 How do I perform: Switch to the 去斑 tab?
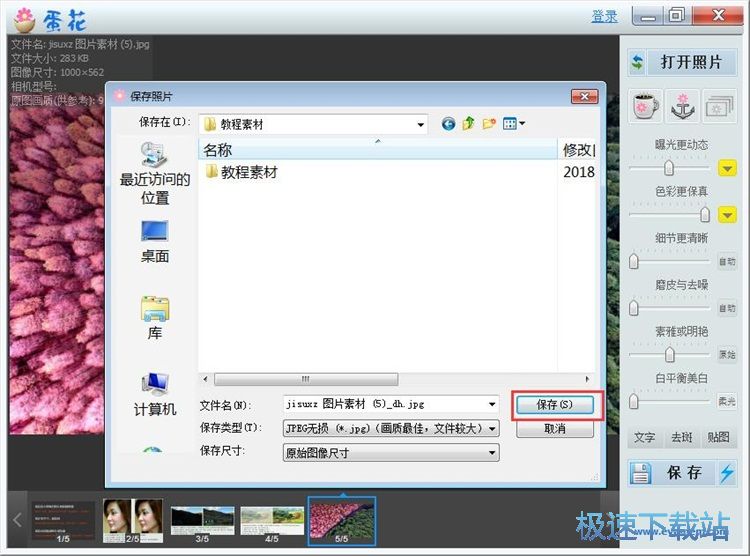point(681,437)
